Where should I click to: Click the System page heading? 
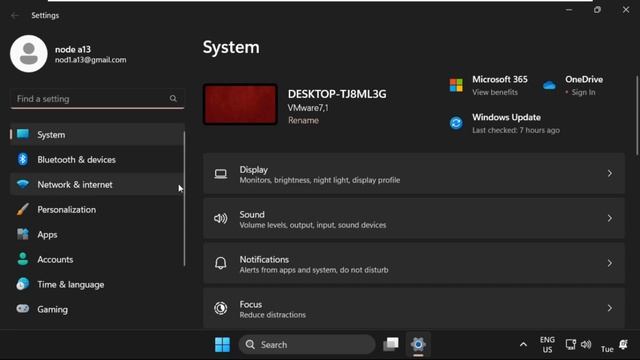[231, 47]
